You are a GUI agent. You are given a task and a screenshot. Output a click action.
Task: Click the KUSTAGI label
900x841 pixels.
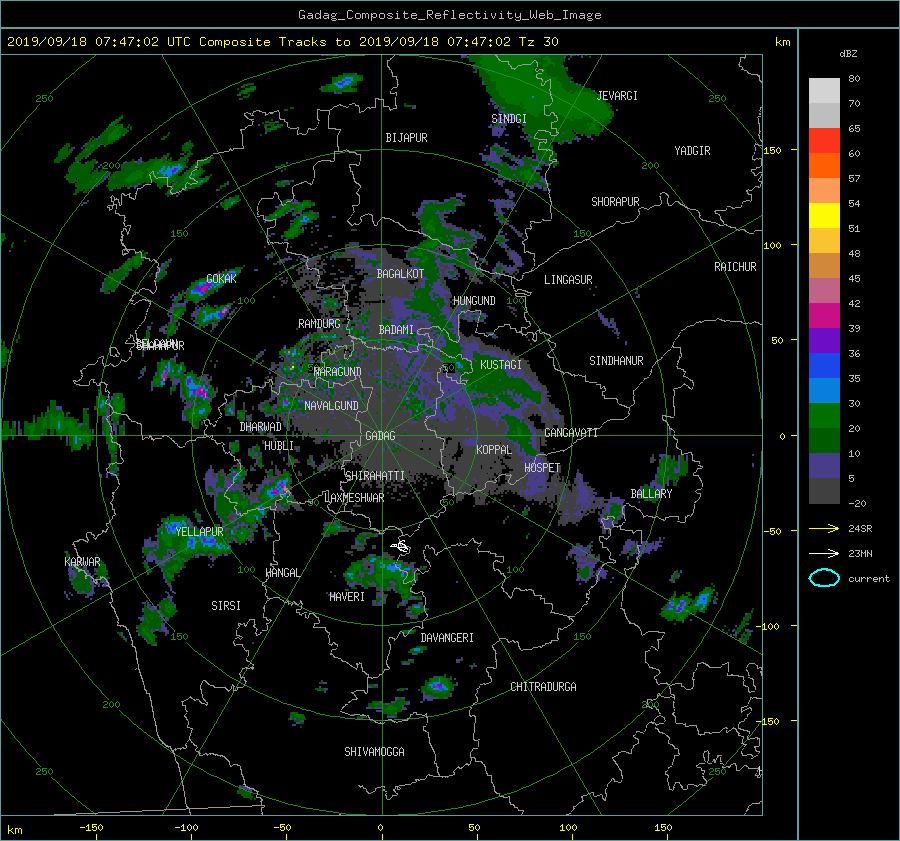501,365
